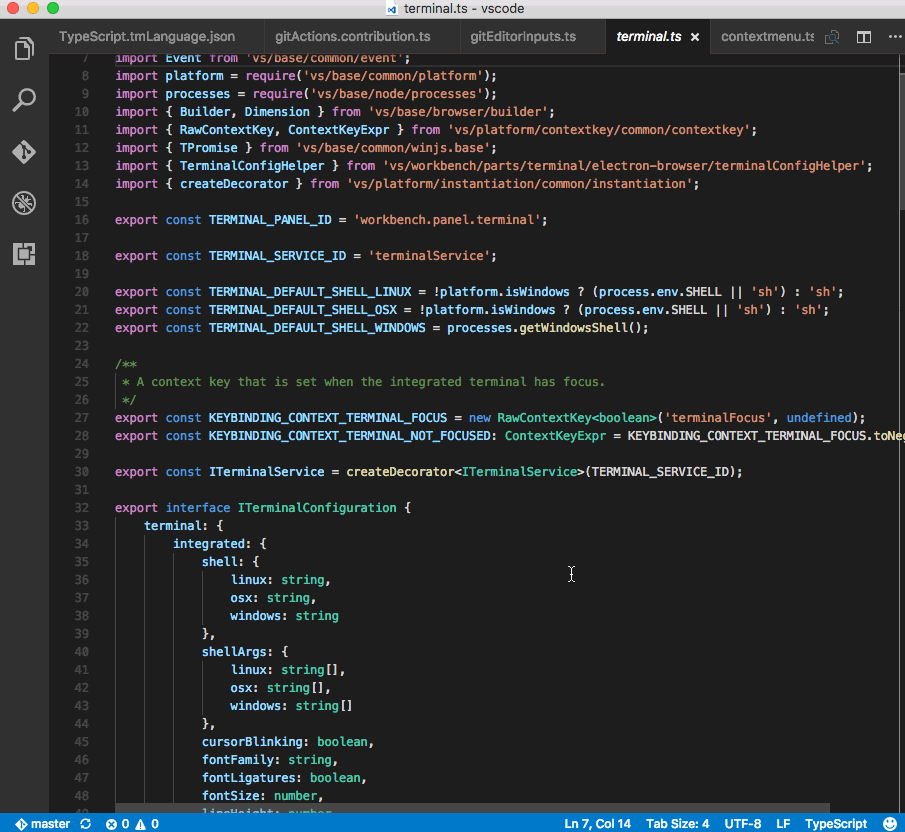905x832 pixels.
Task: Toggle the warnings count indicator
Action: click(x=145, y=824)
